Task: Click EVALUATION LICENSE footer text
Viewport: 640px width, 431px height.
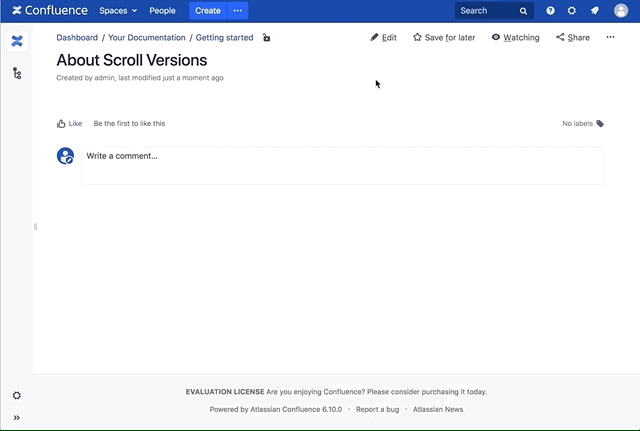Action: [225, 392]
